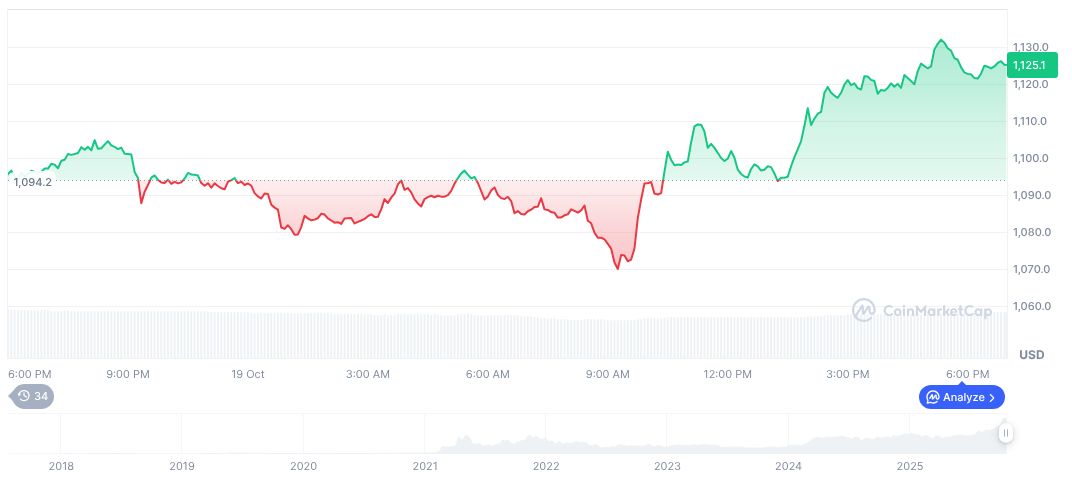Click the 19 Oct date label
1072x477 pixels.
pos(247,374)
